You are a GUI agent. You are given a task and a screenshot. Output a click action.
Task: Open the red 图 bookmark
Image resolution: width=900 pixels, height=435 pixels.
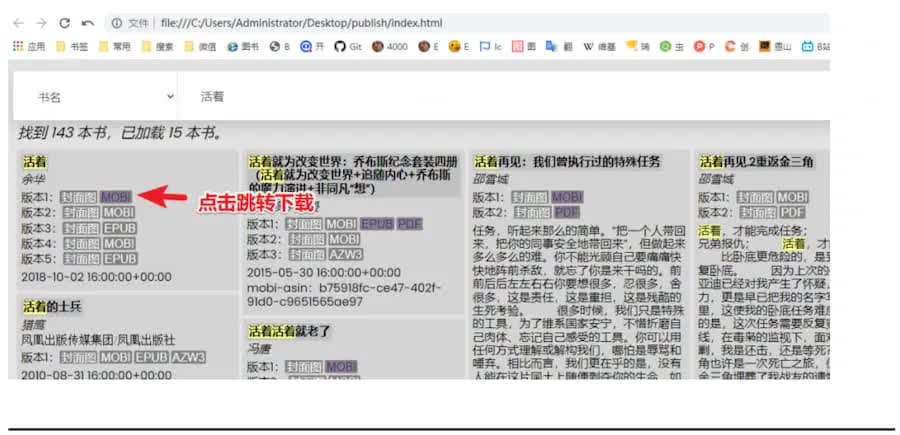pyautogui.click(x=523, y=46)
